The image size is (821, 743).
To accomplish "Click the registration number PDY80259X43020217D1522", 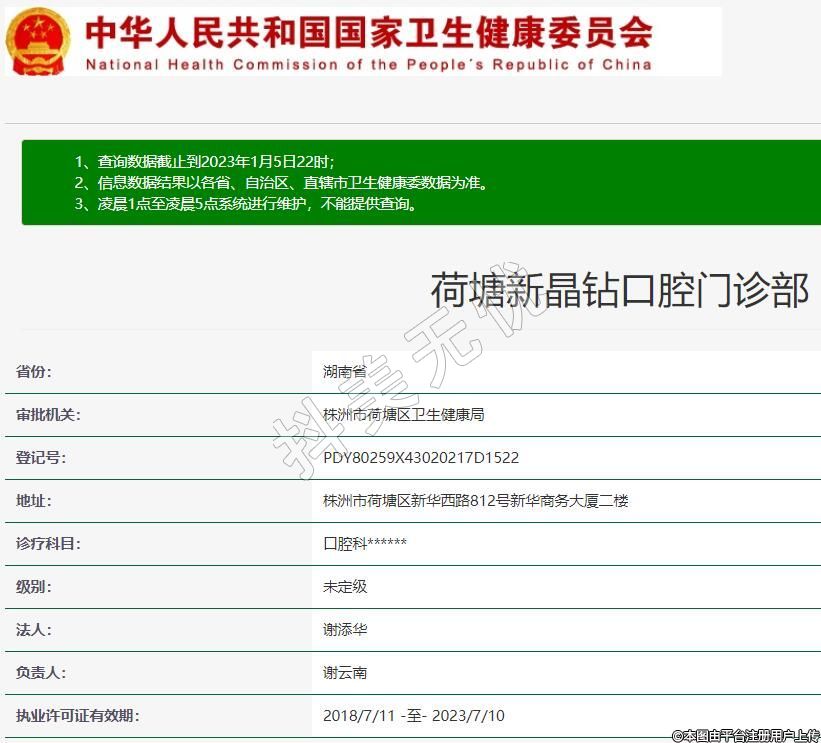I will pos(421,458).
